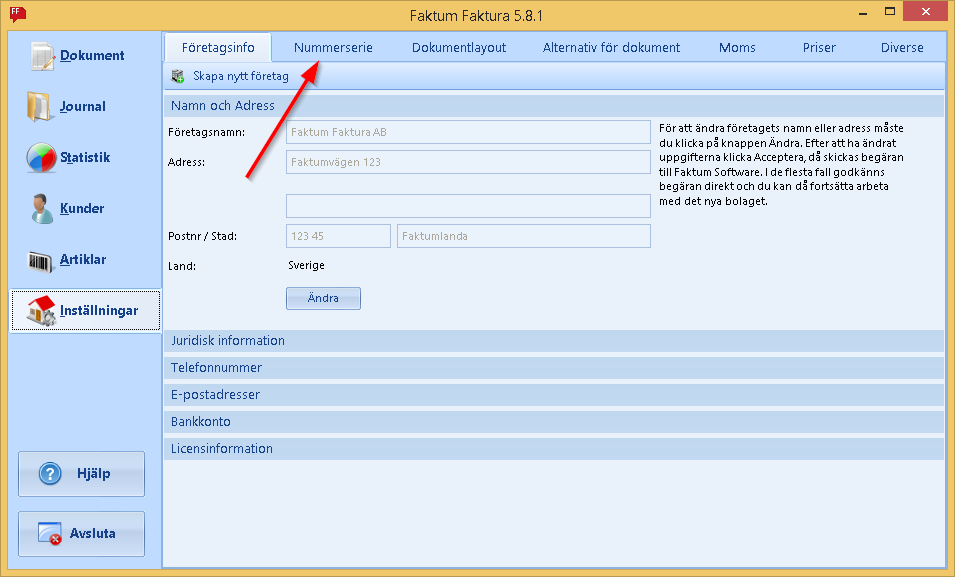Image resolution: width=955 pixels, height=577 pixels.
Task: Click the Adress field with Faktumvägen 123
Action: pyautogui.click(x=468, y=162)
